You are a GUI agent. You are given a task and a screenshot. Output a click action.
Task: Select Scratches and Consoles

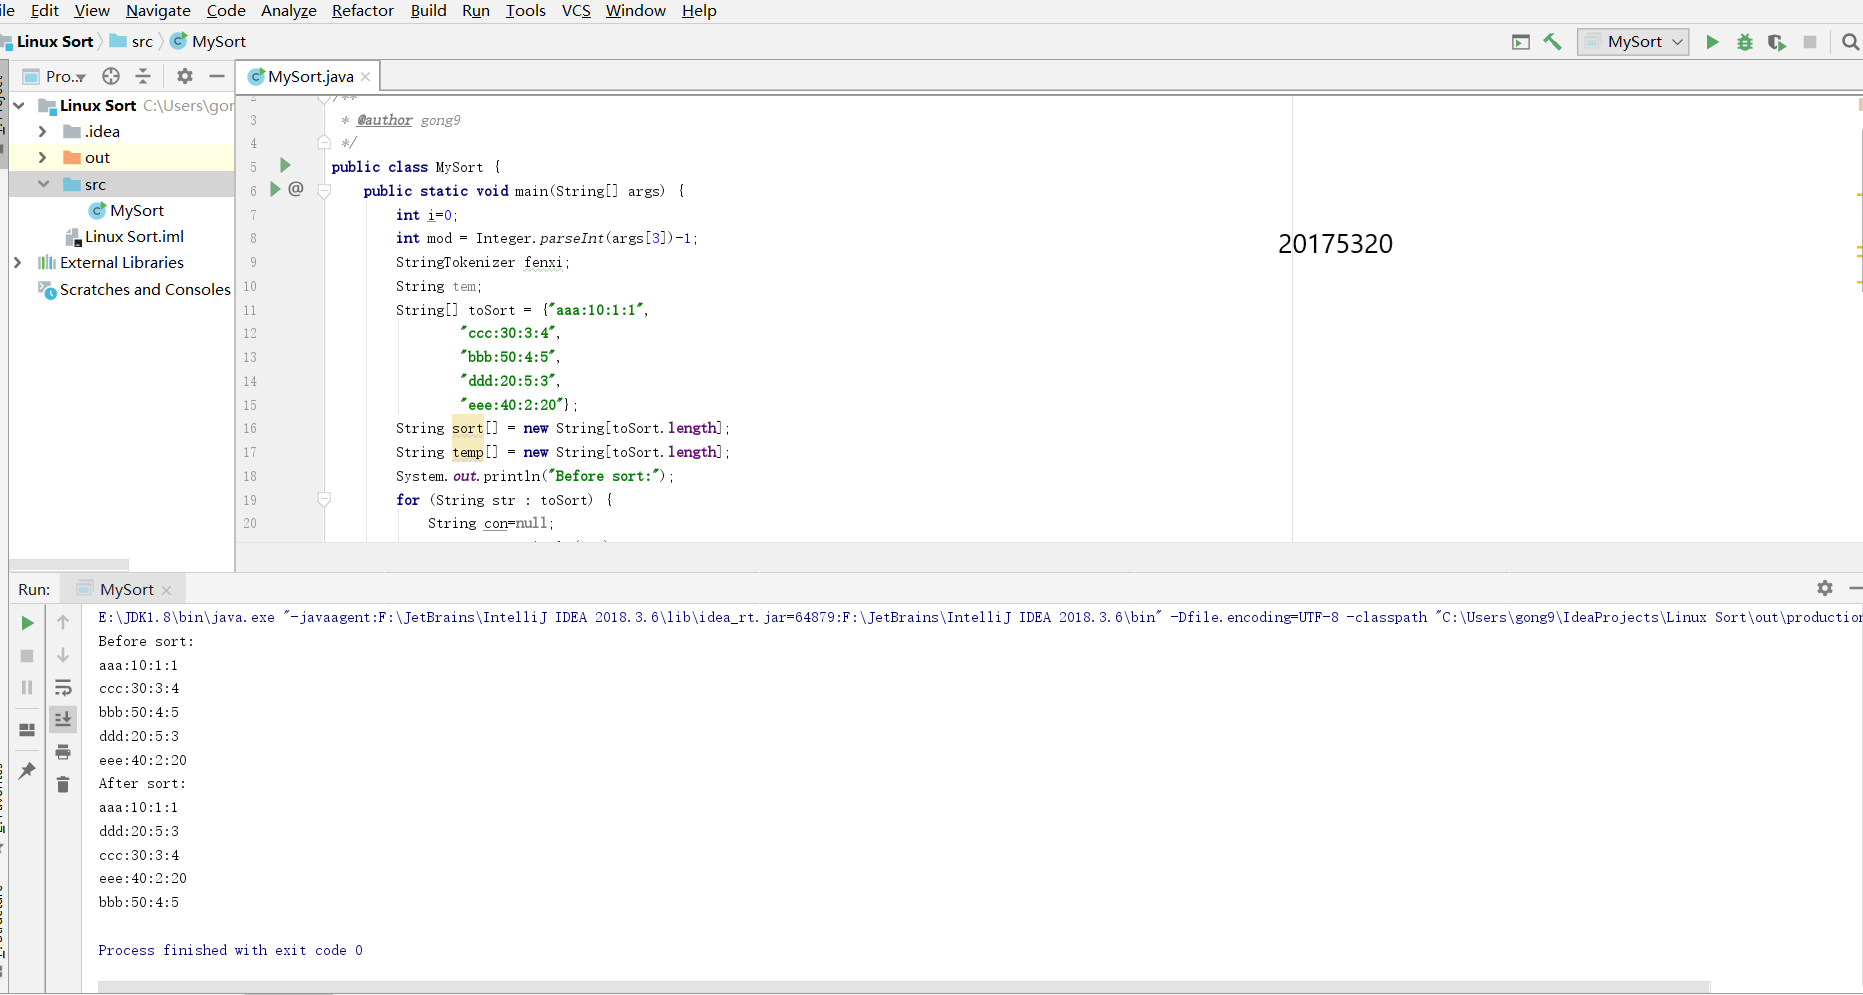pyautogui.click(x=133, y=289)
